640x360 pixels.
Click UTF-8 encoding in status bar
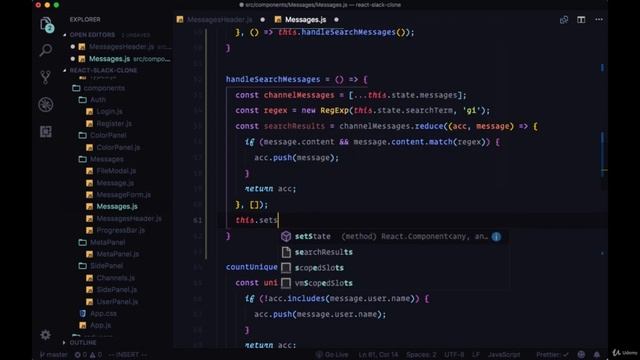454,355
